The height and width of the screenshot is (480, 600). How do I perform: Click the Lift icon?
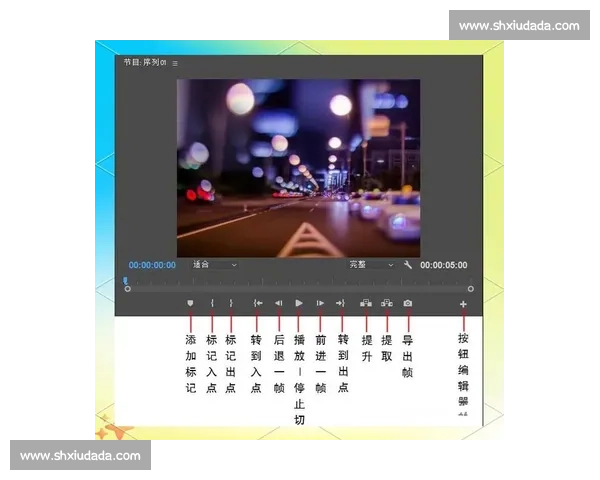(x=366, y=303)
